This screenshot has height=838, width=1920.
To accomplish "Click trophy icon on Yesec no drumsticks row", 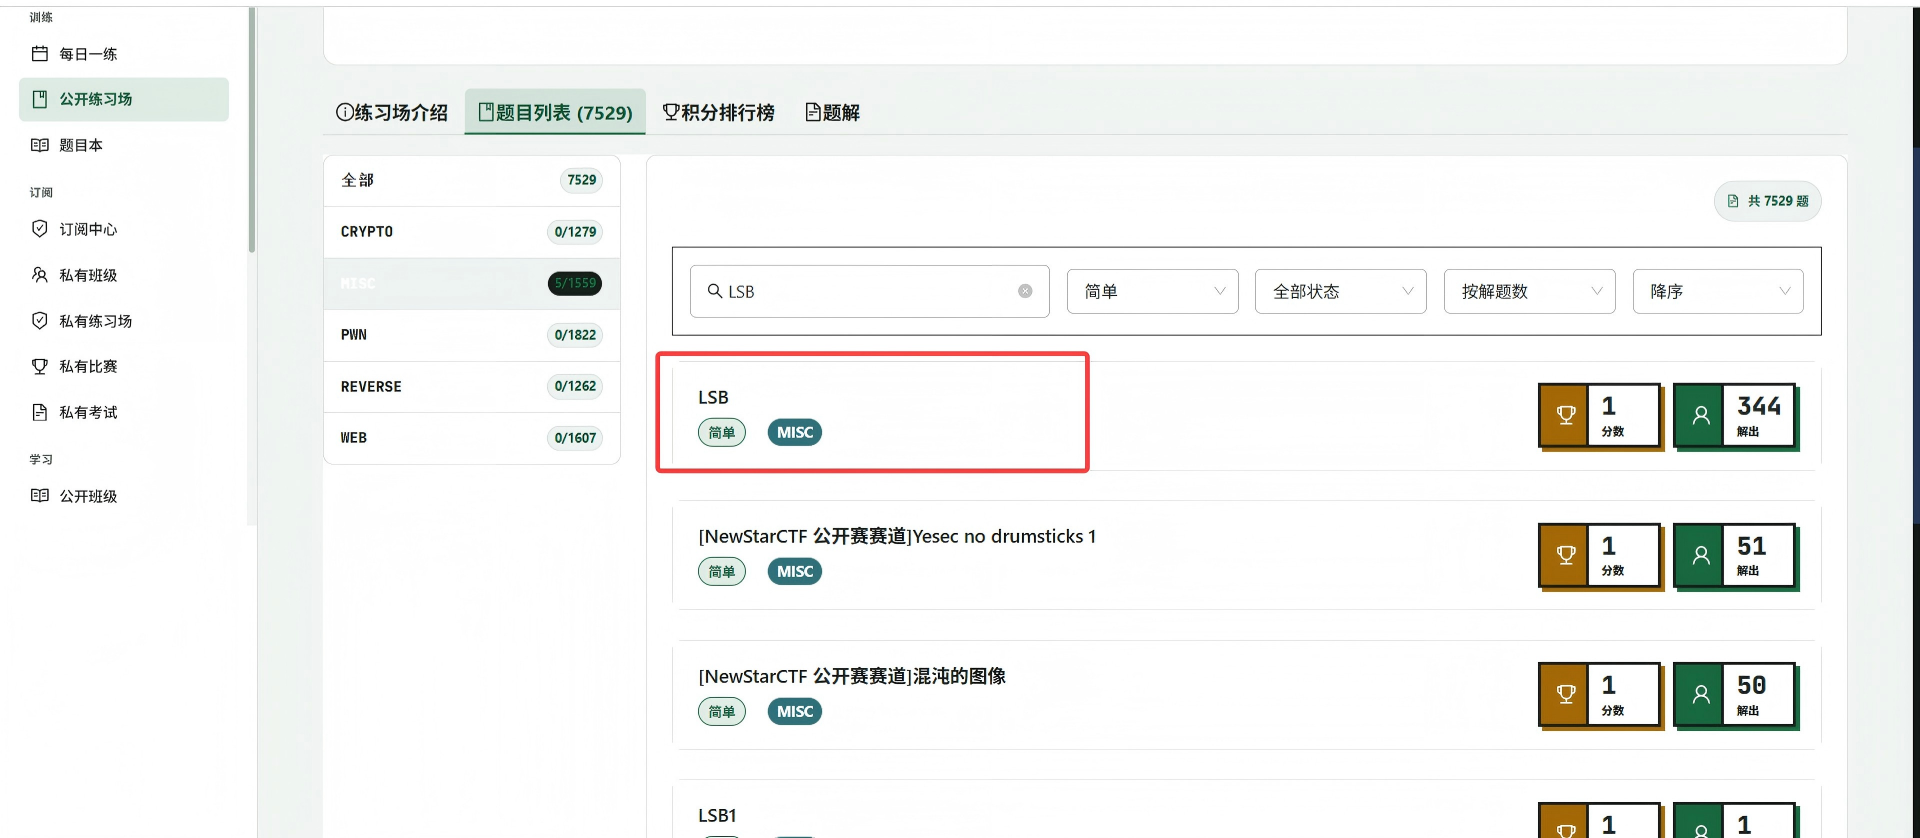I will tap(1566, 555).
